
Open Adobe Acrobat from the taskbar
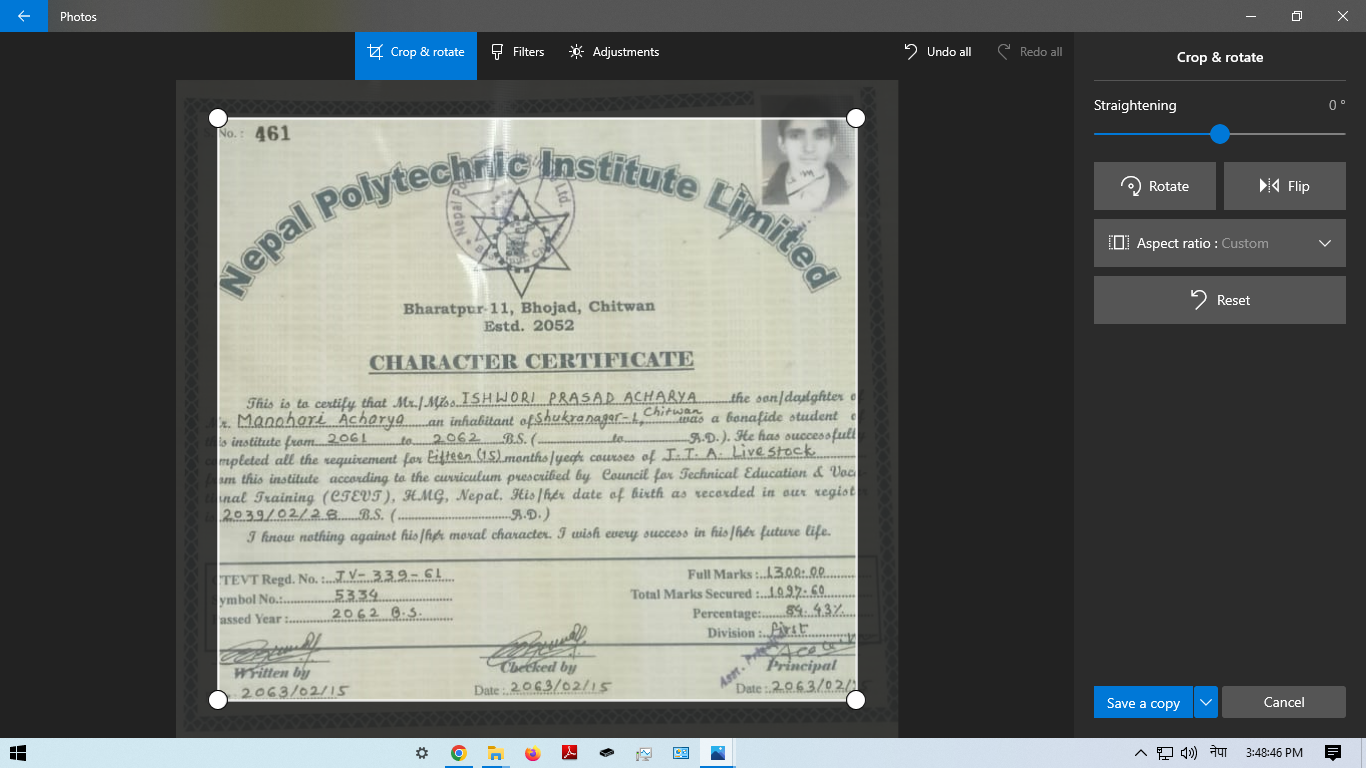(569, 753)
